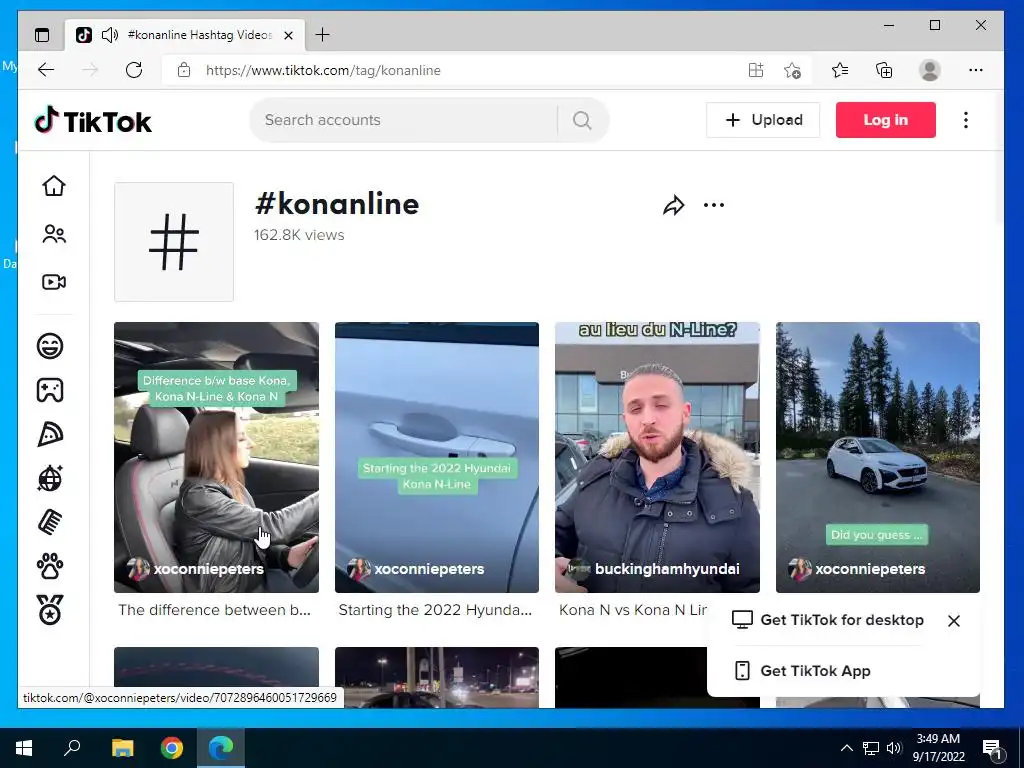This screenshot has width=1024, height=768.
Task: Open Windows taskbar search
Action: pyautogui.click(x=72, y=748)
